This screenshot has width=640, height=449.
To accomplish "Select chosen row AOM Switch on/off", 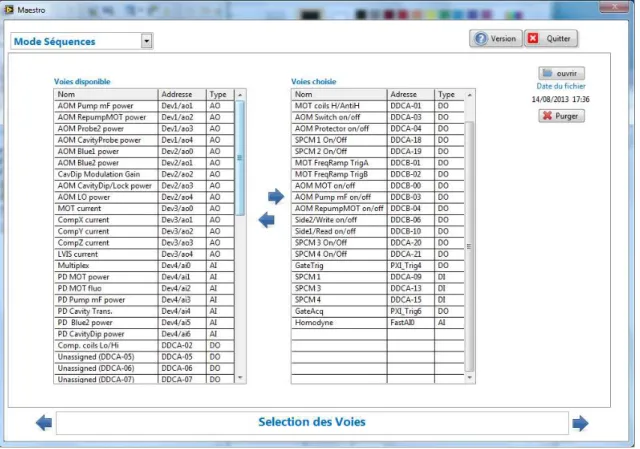I will (378, 117).
